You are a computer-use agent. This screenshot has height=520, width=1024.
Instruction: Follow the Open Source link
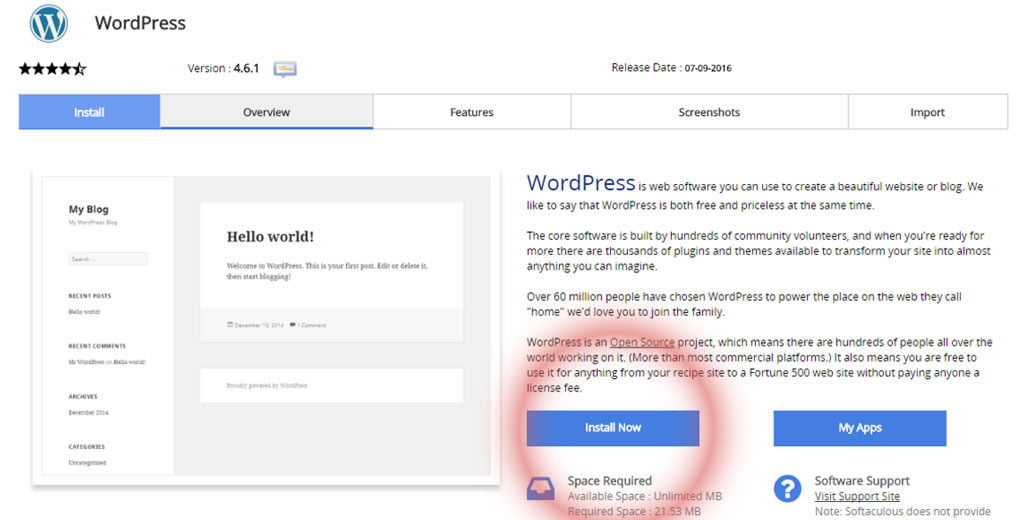(642, 342)
